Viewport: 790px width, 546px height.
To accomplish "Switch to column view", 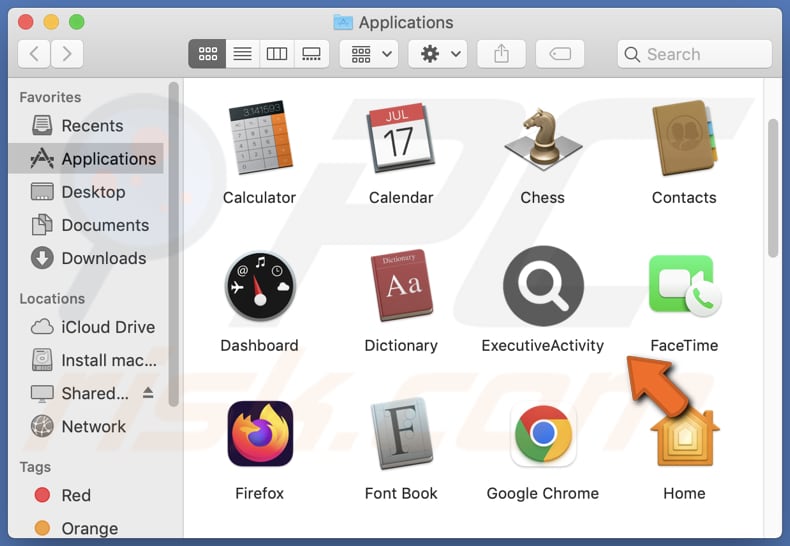I will pos(277,54).
